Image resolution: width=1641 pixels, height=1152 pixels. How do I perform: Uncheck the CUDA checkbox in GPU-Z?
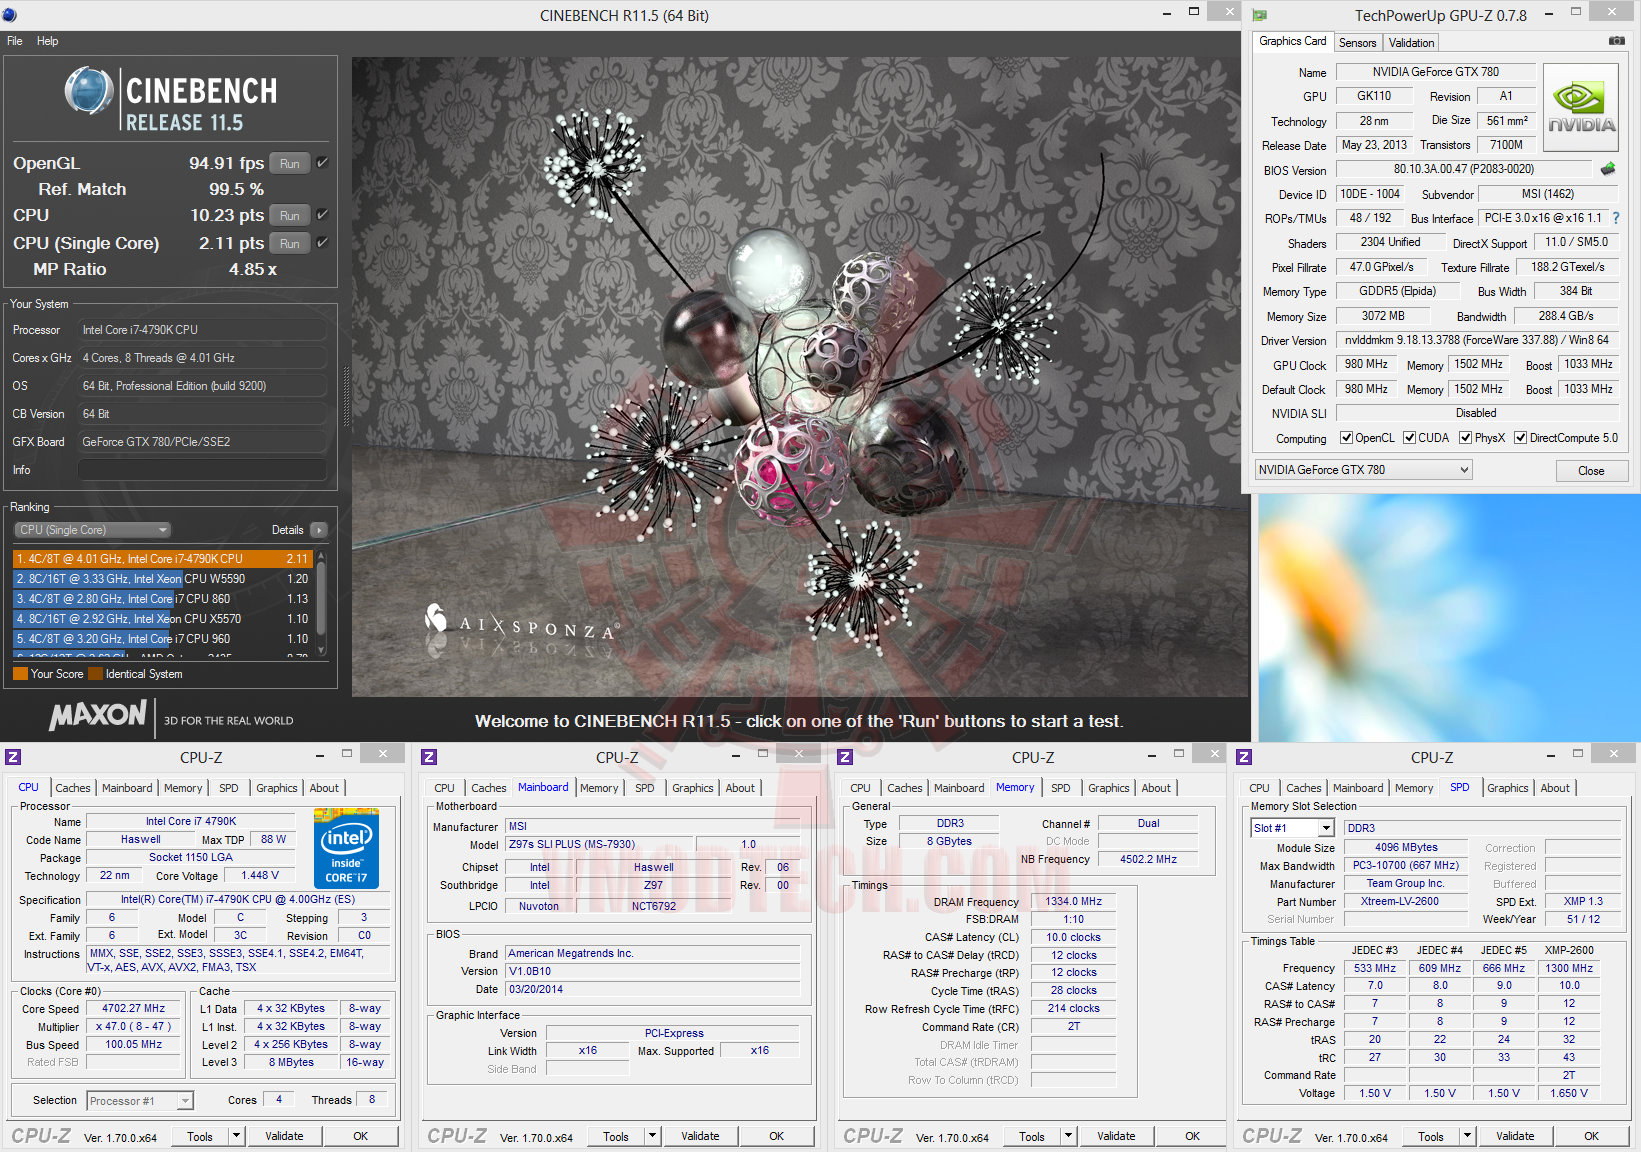[x=1409, y=438]
